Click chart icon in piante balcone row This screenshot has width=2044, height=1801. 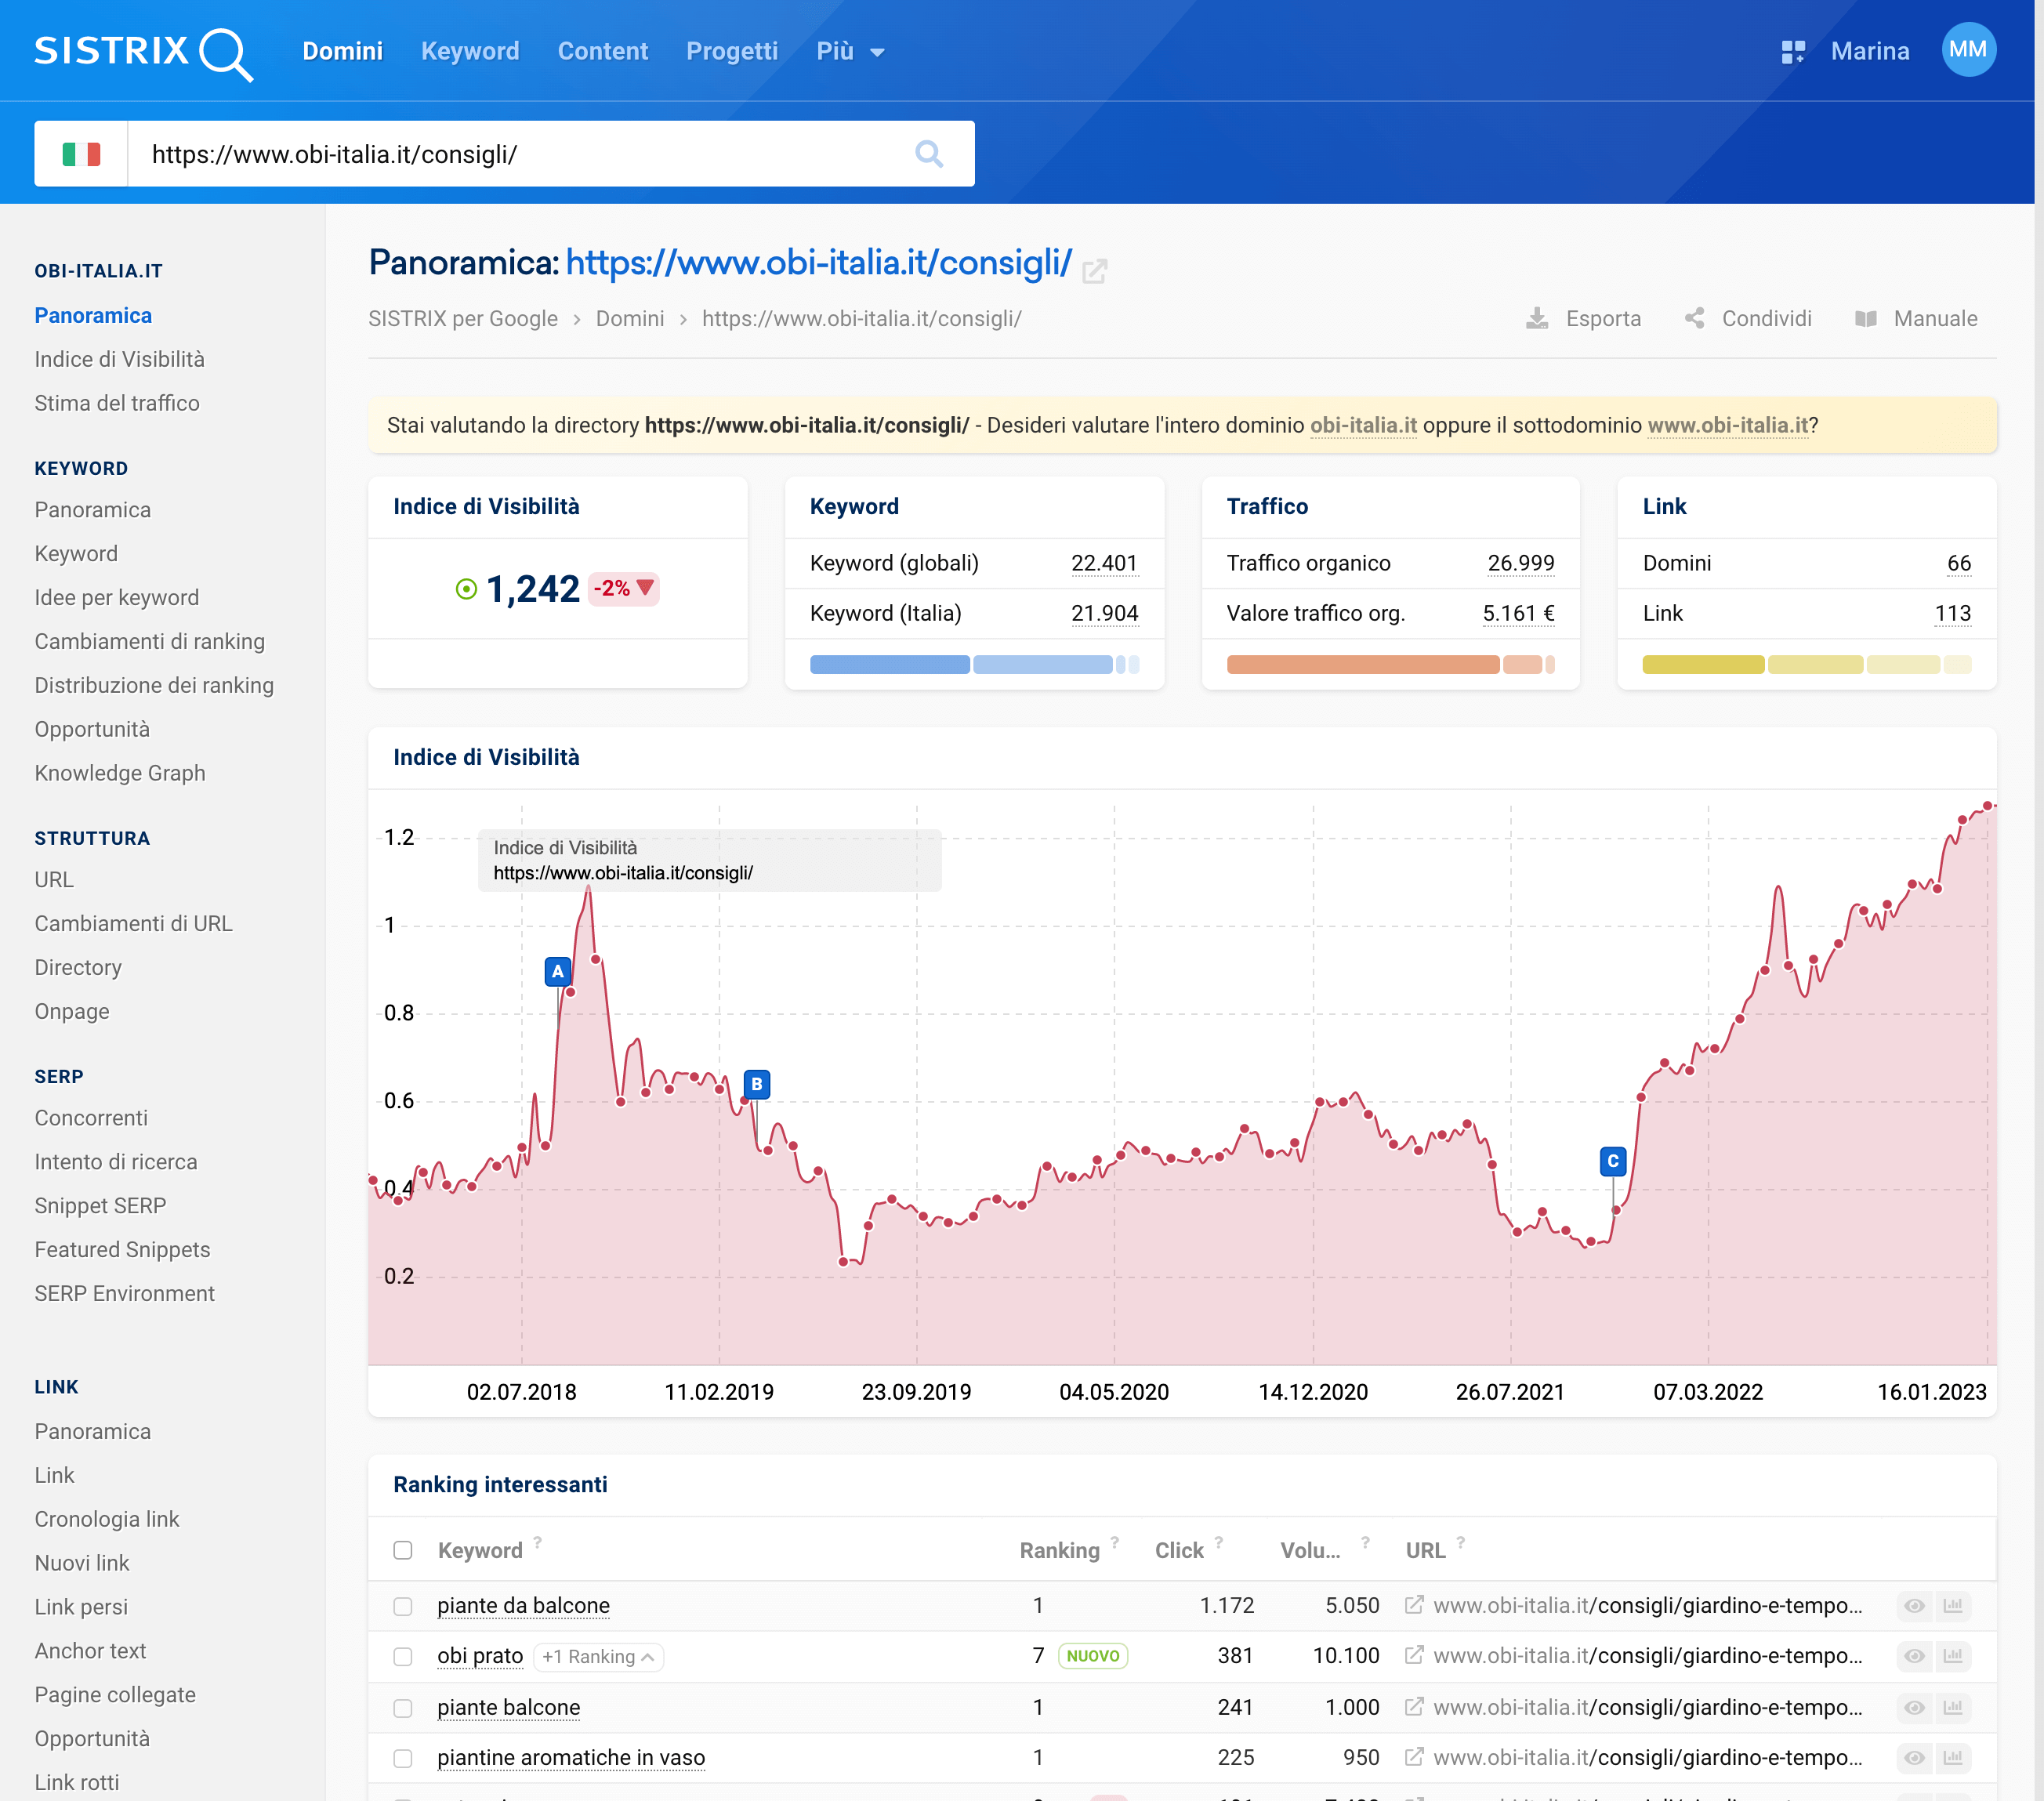(x=1953, y=1707)
